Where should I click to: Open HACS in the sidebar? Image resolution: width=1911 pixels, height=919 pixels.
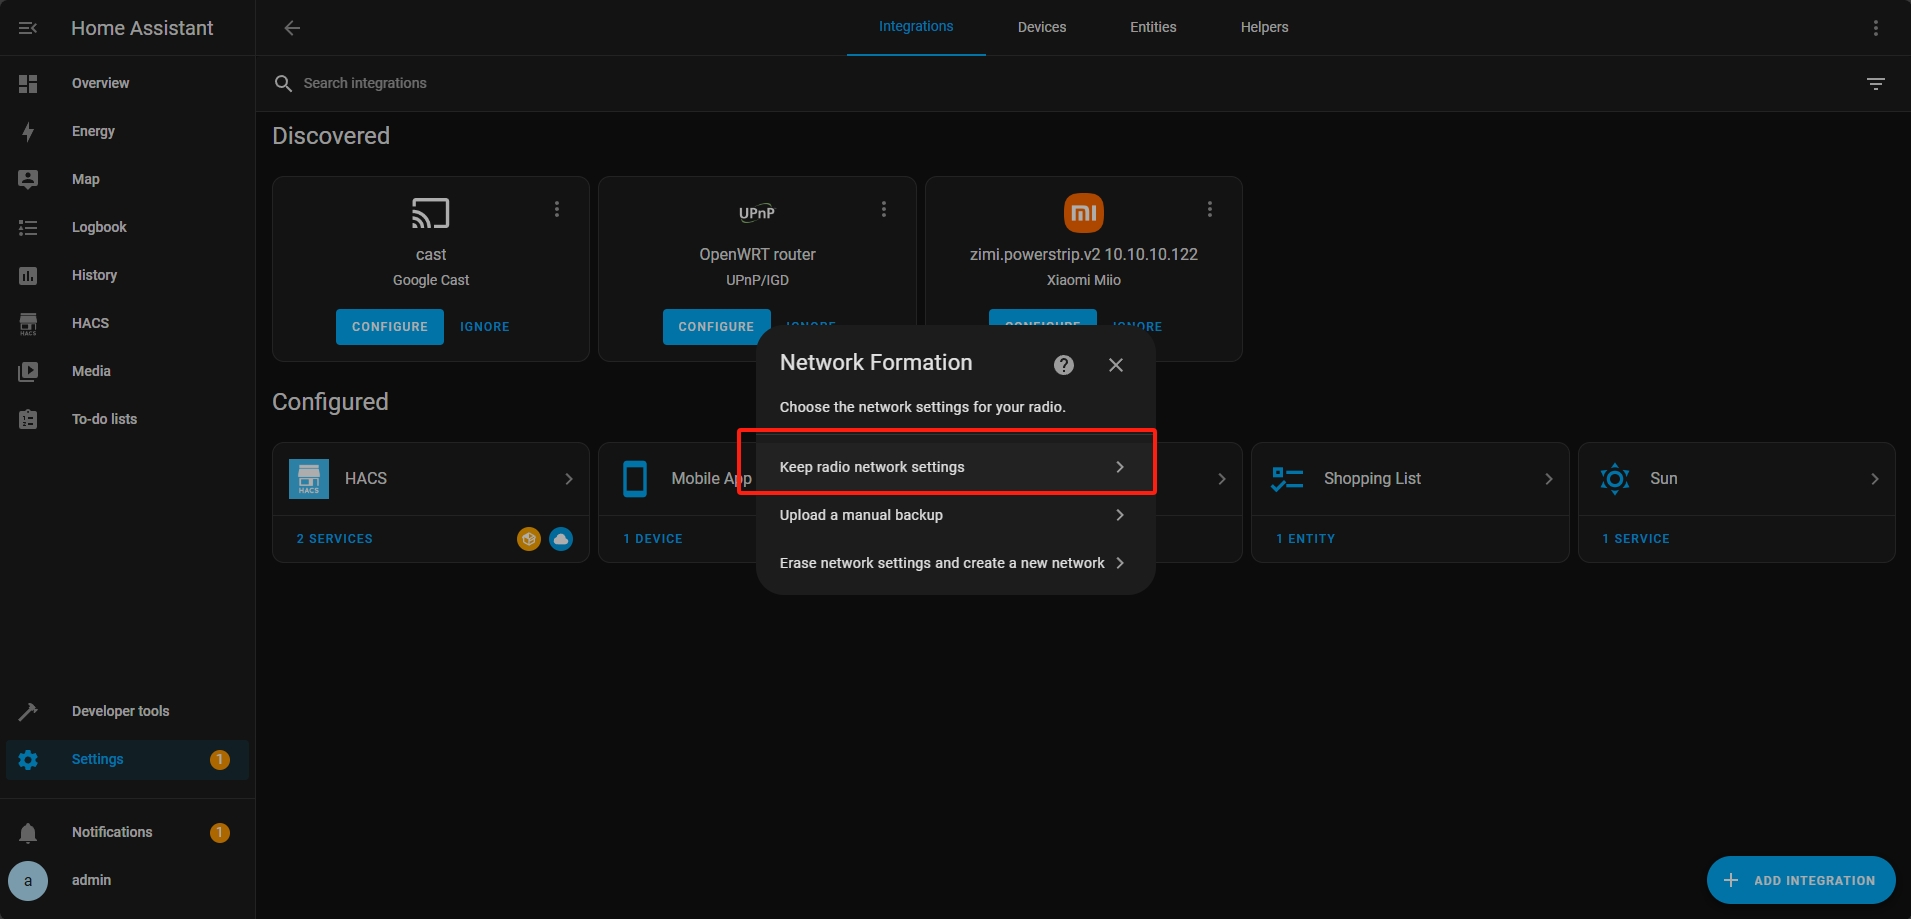(90, 323)
